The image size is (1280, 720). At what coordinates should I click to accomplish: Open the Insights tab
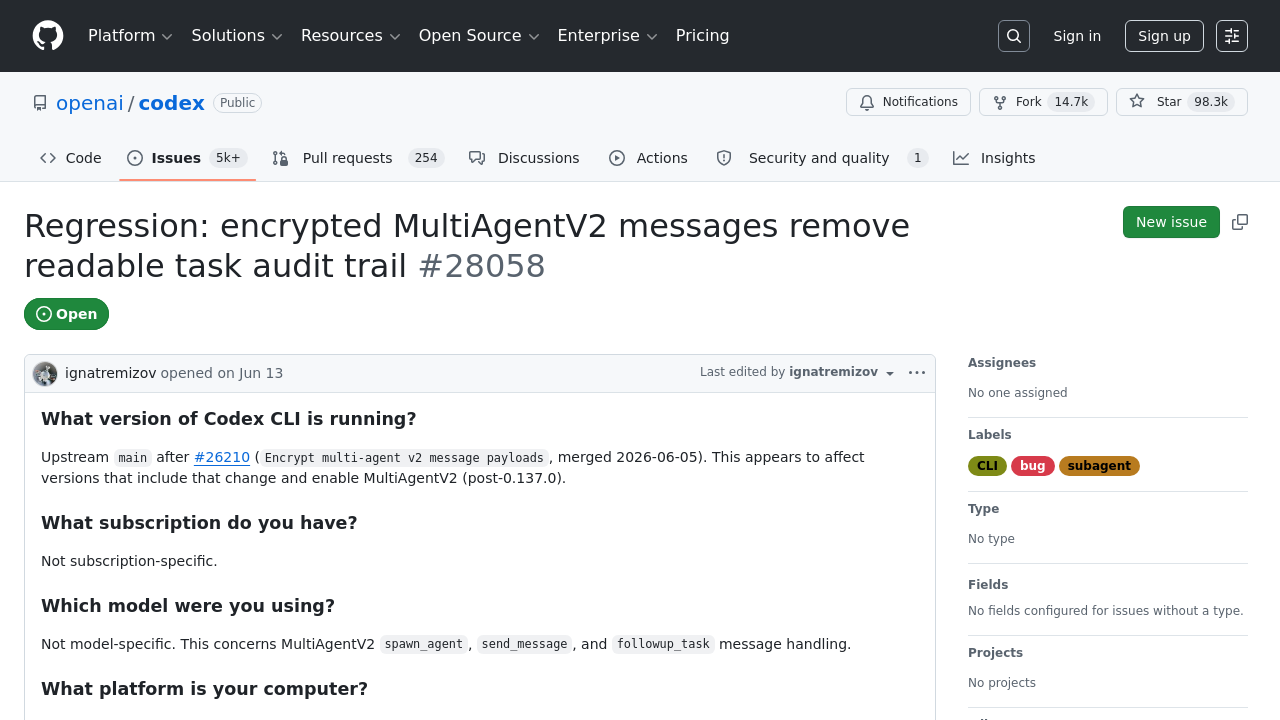click(994, 158)
